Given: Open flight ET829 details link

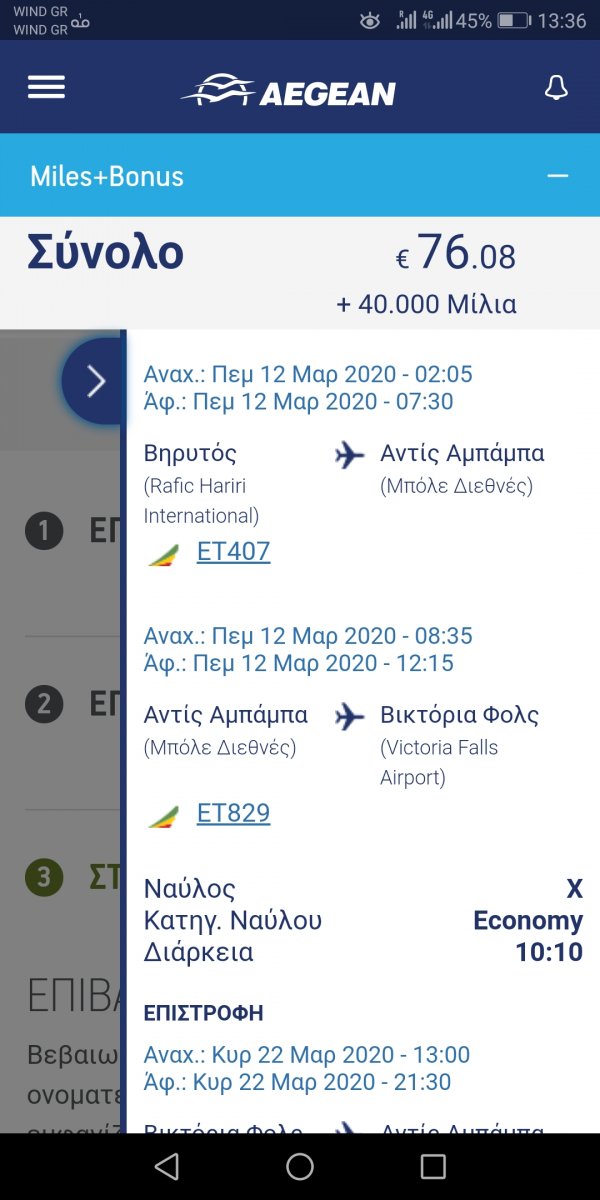Looking at the screenshot, I should point(233,813).
